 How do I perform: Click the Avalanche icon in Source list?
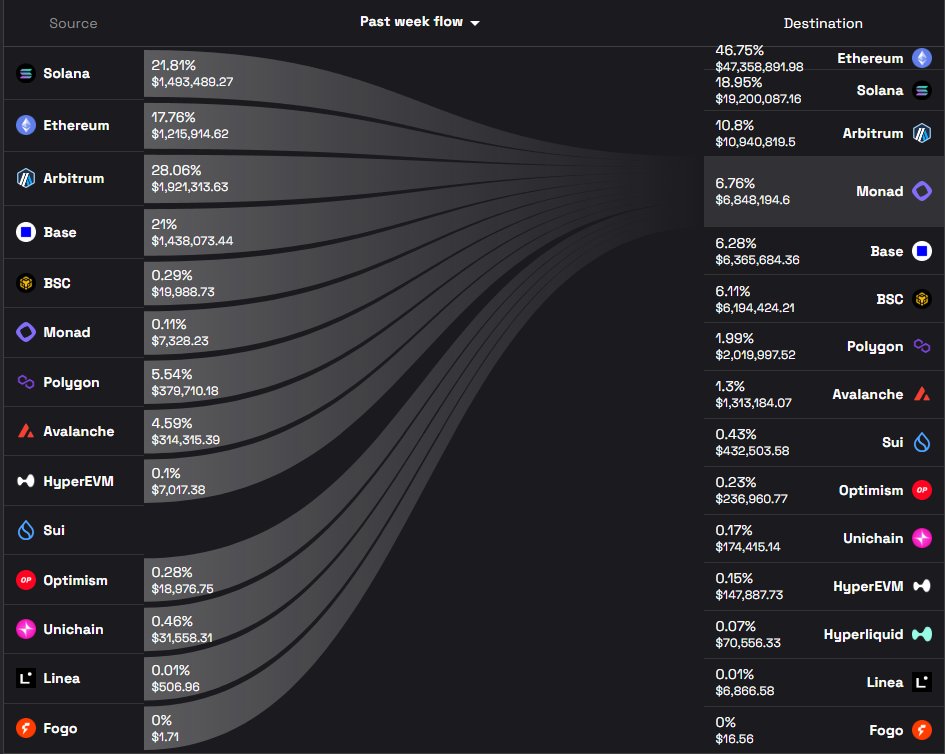(26, 431)
